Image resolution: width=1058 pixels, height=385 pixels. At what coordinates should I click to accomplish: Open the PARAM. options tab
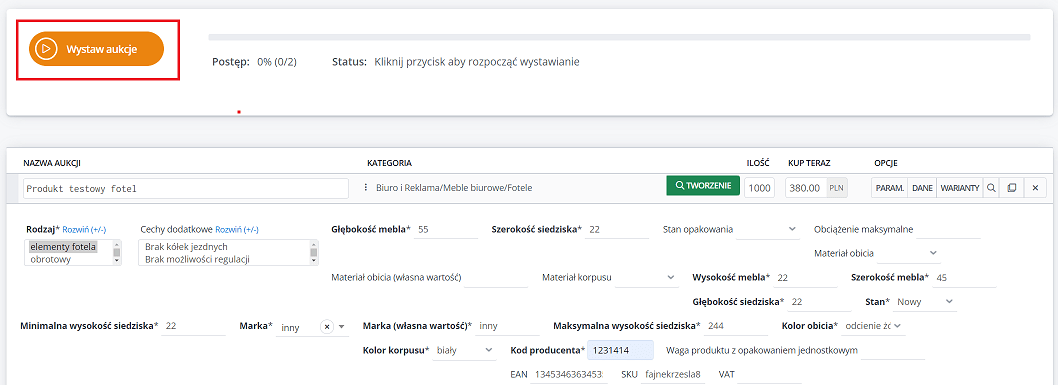coord(889,188)
